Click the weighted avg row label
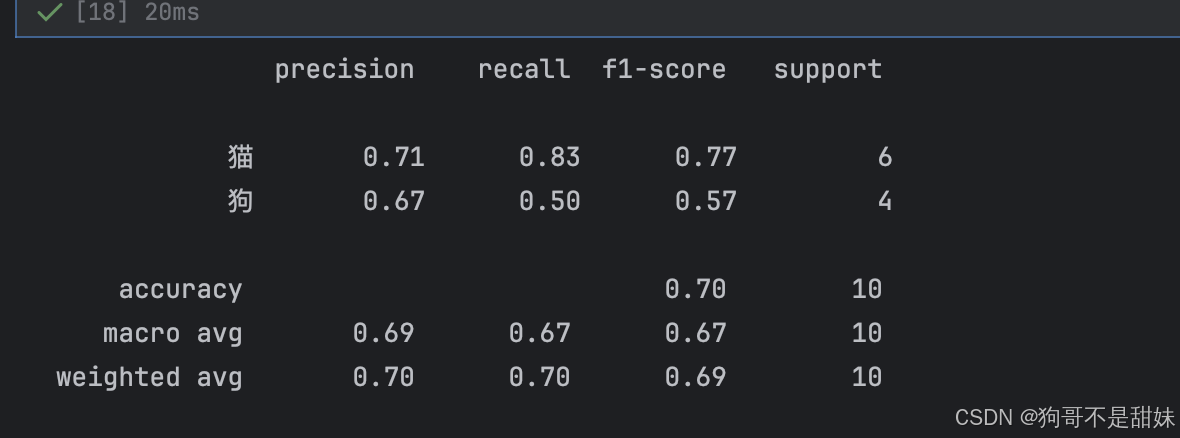The image size is (1180, 438). point(150,377)
